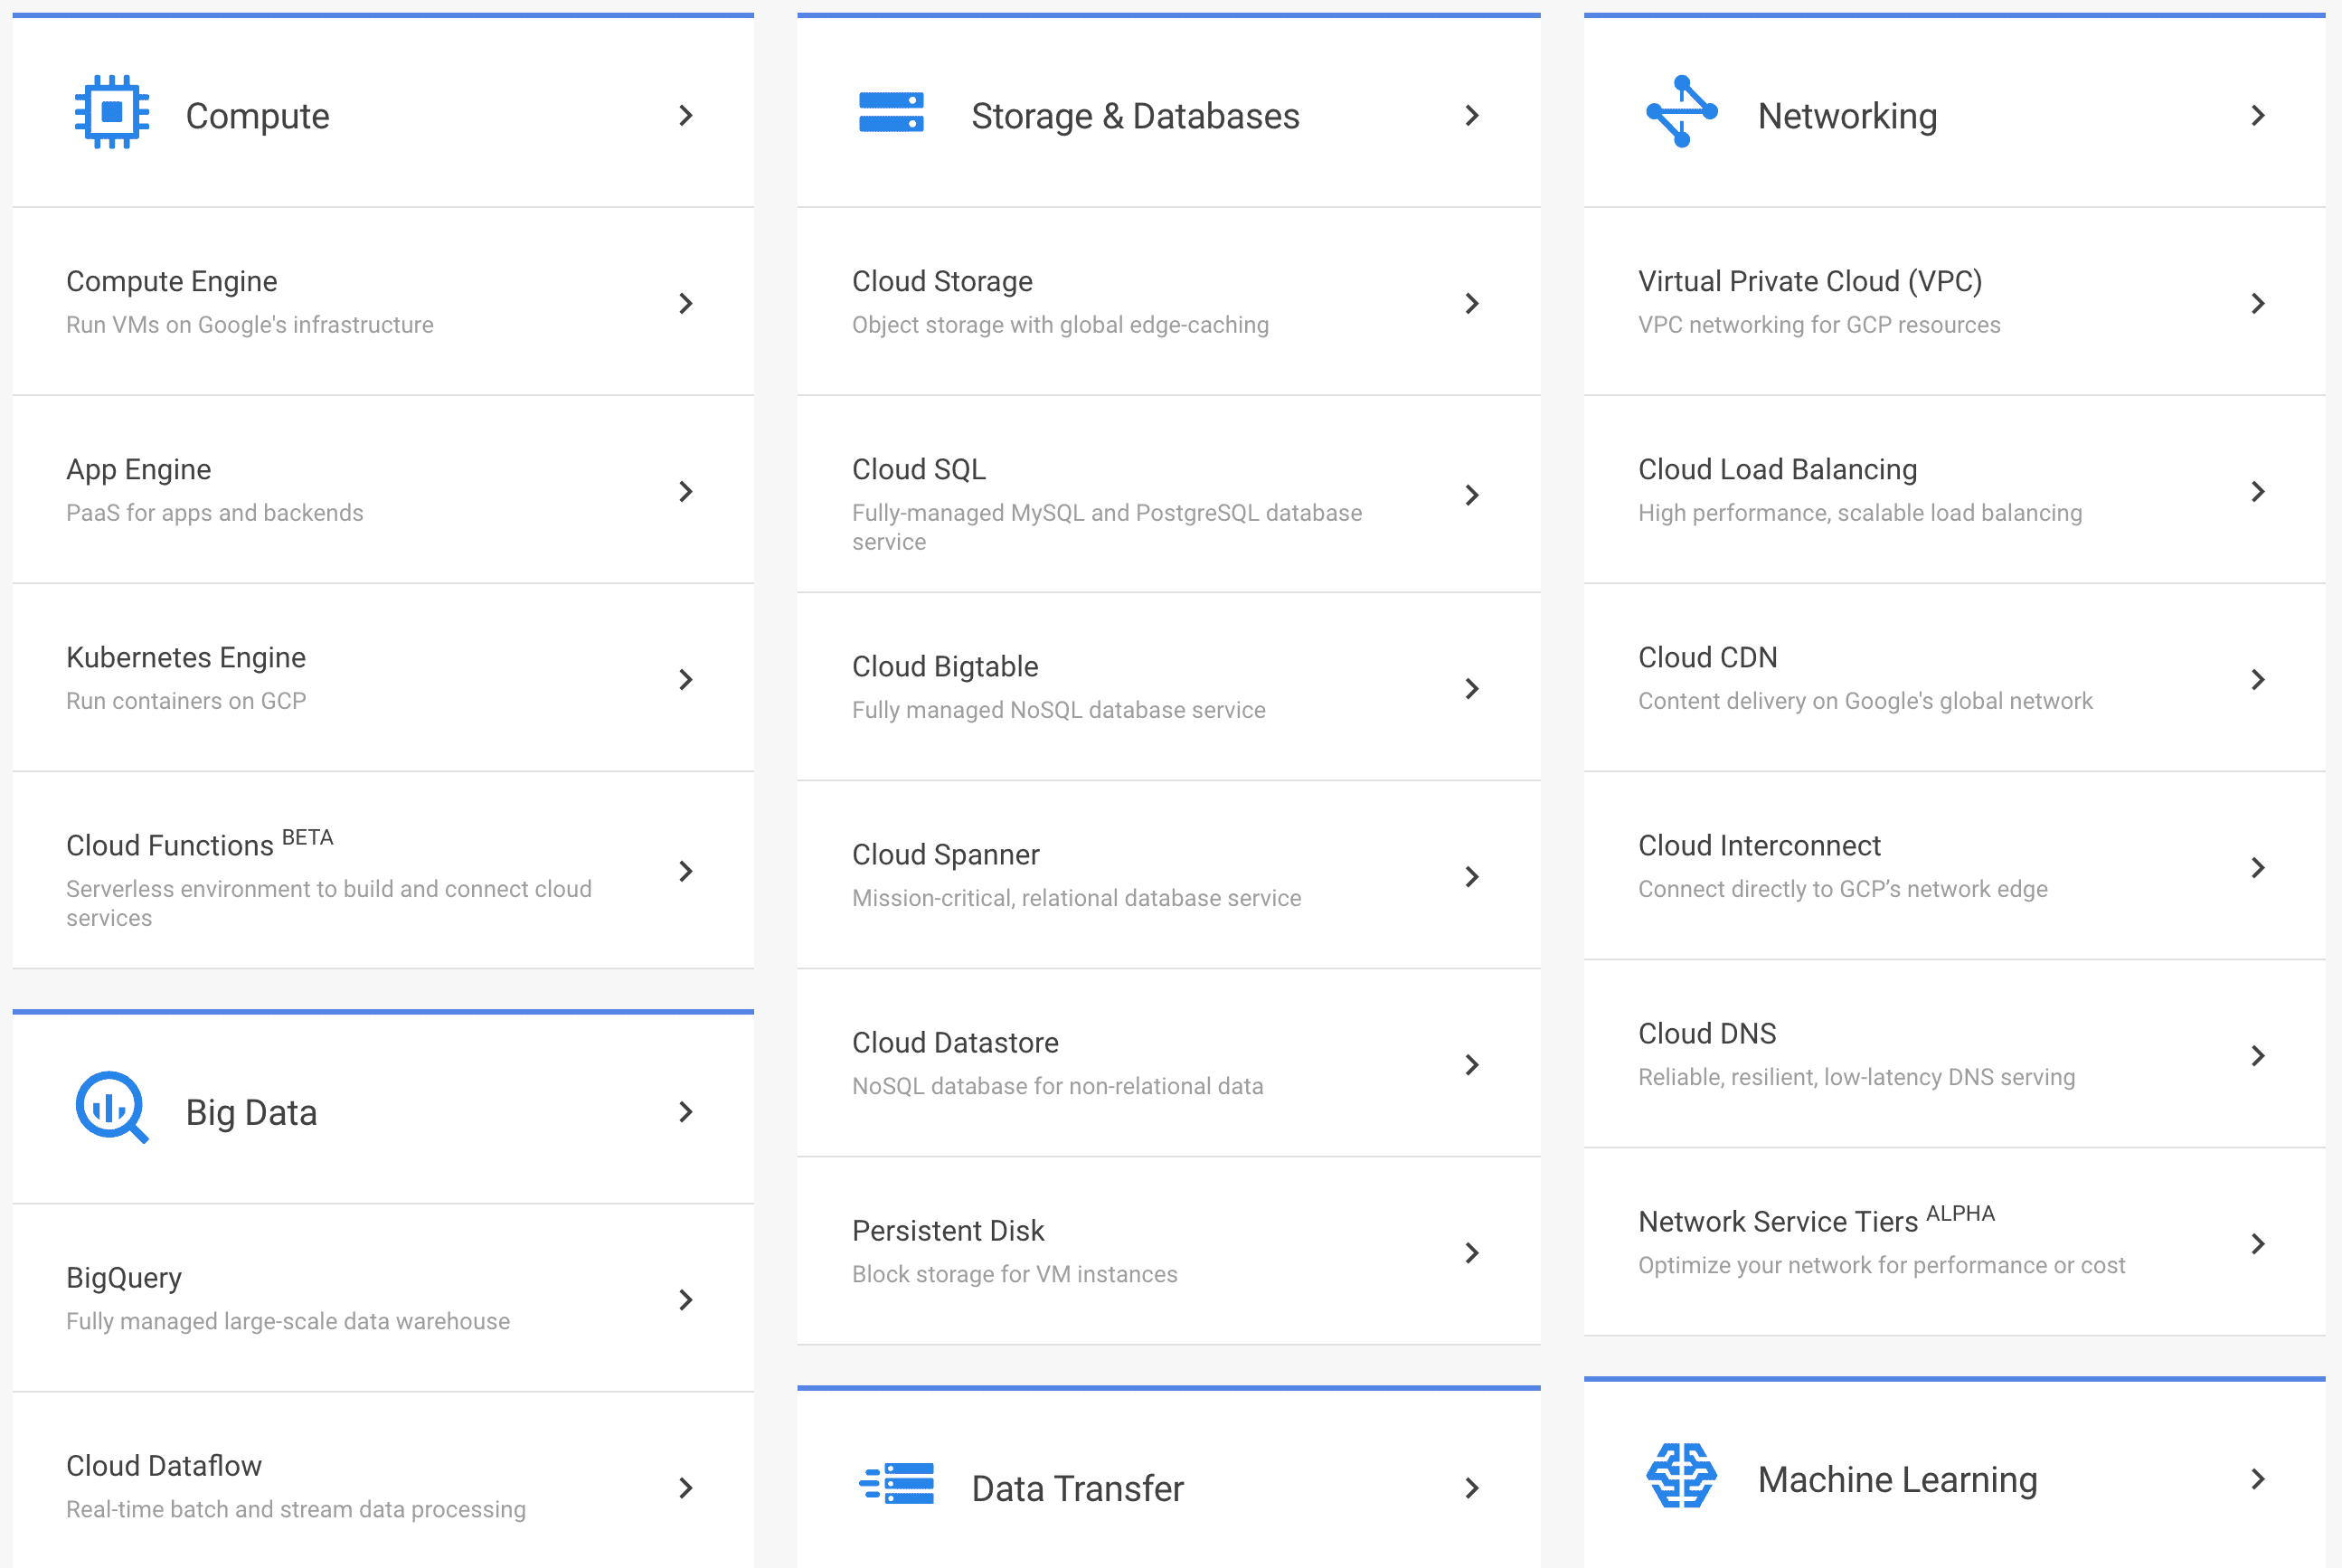Expand the Big Data category arrow
2342x1568 pixels.
tap(686, 1112)
